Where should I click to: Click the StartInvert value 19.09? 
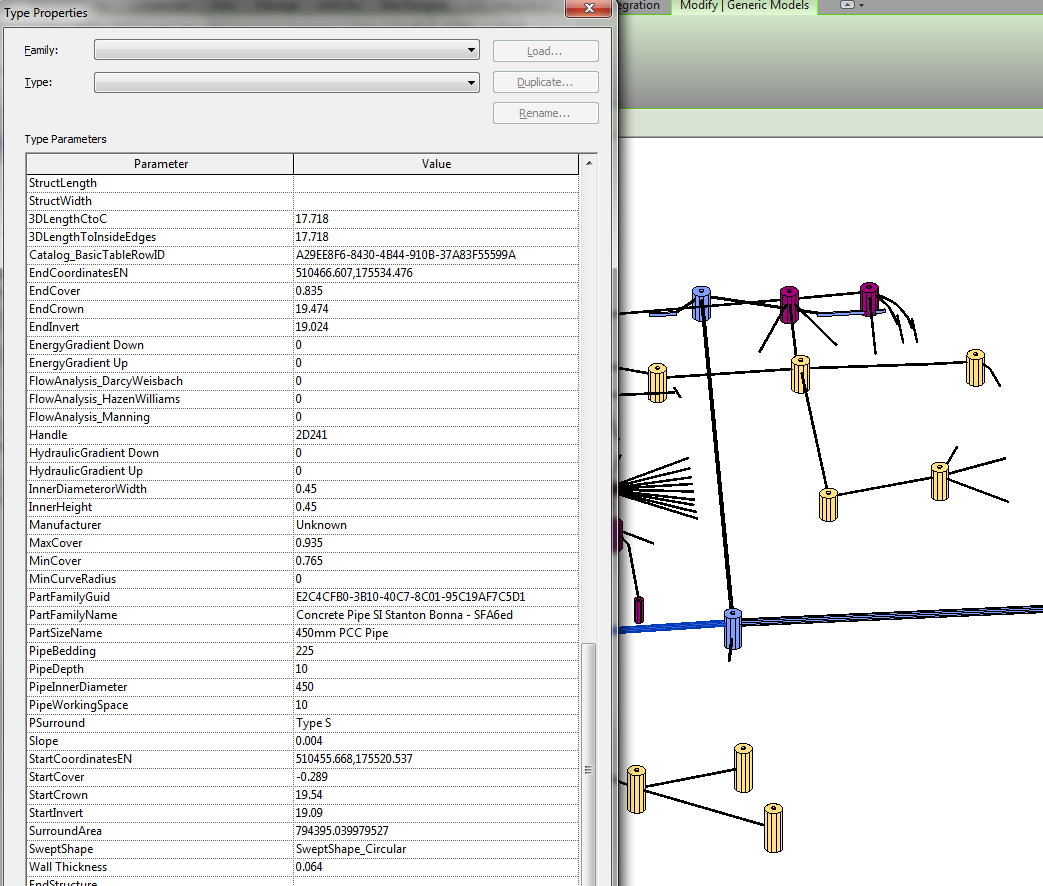point(309,812)
